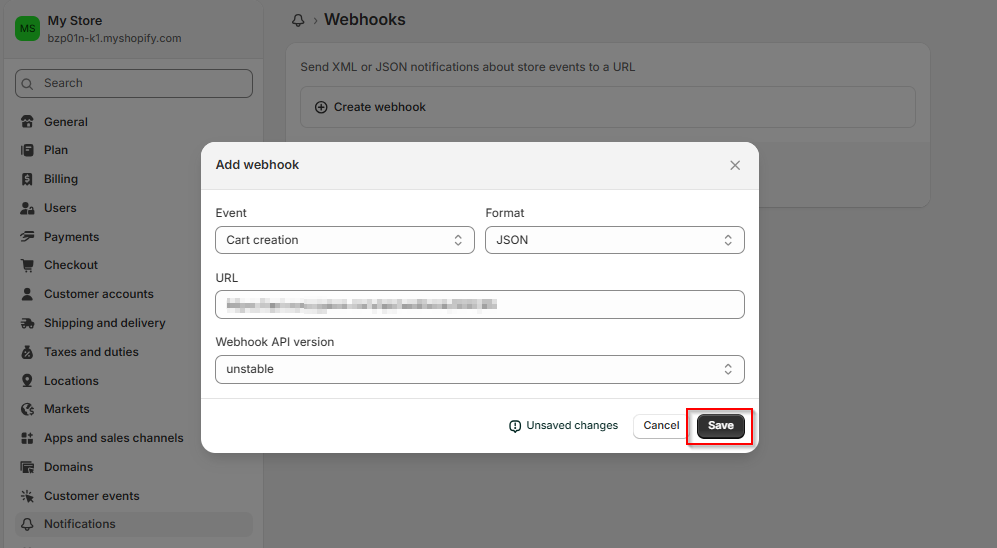Click the General settings icon in sidebar
This screenshot has height=548, width=997.
(x=27, y=122)
